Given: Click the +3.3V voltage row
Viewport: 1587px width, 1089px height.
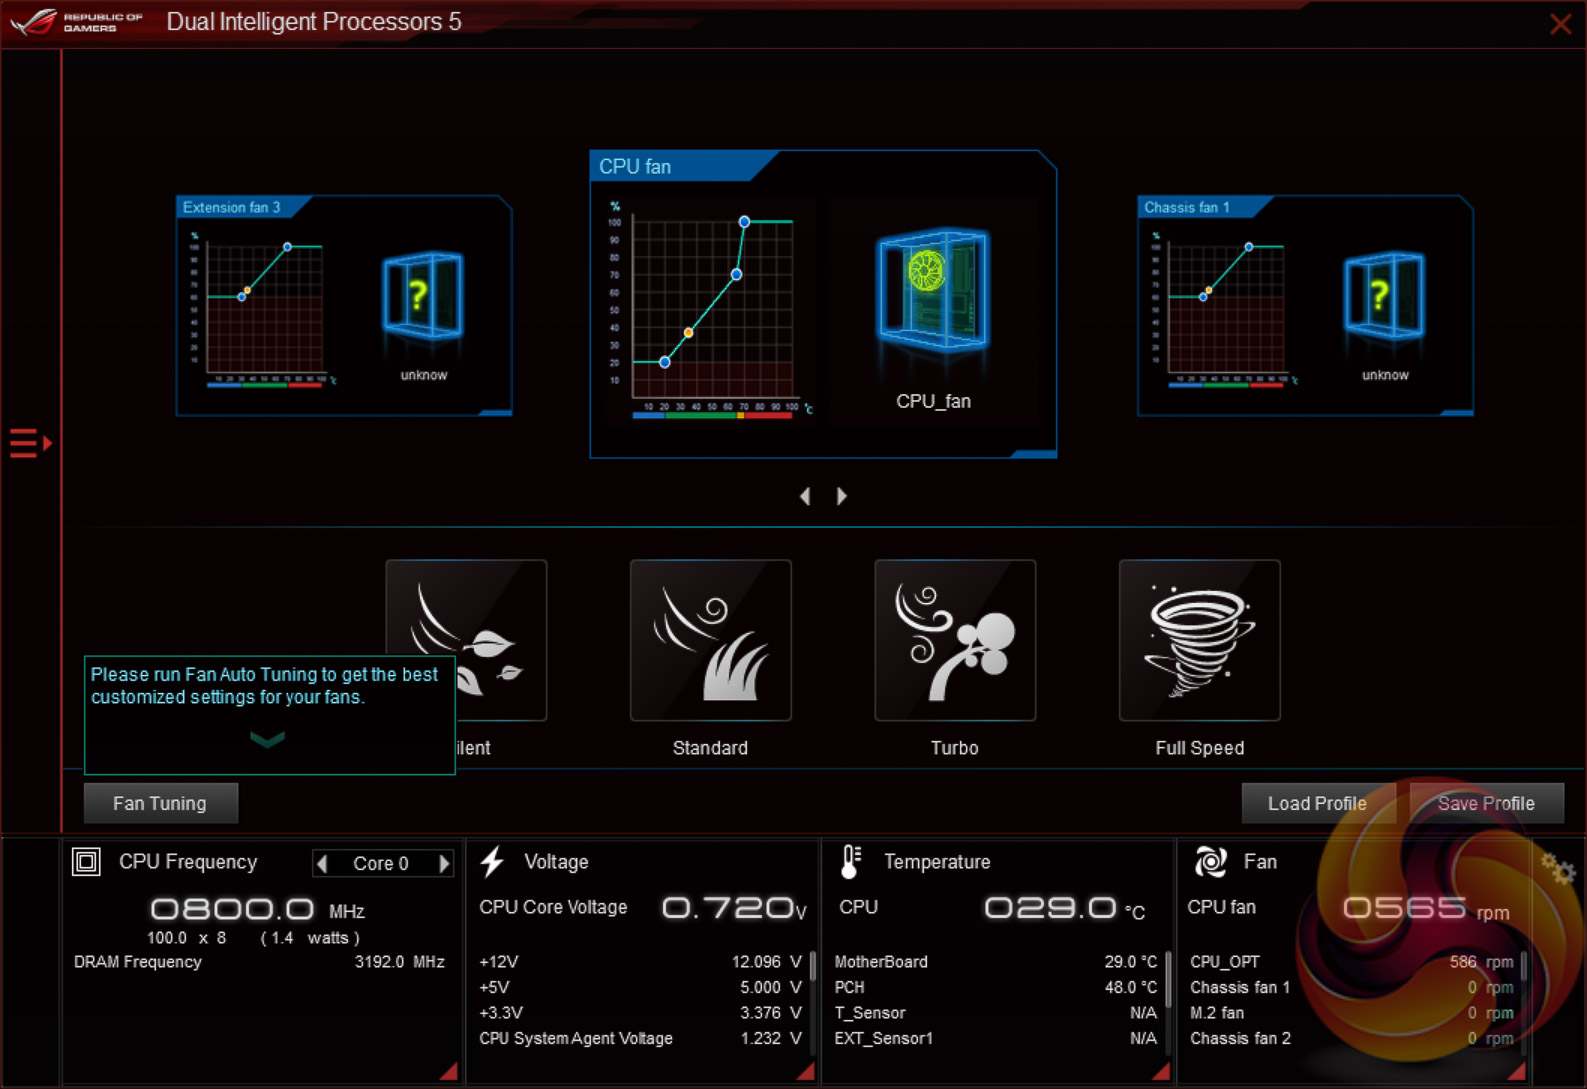Looking at the screenshot, I should click(640, 1013).
